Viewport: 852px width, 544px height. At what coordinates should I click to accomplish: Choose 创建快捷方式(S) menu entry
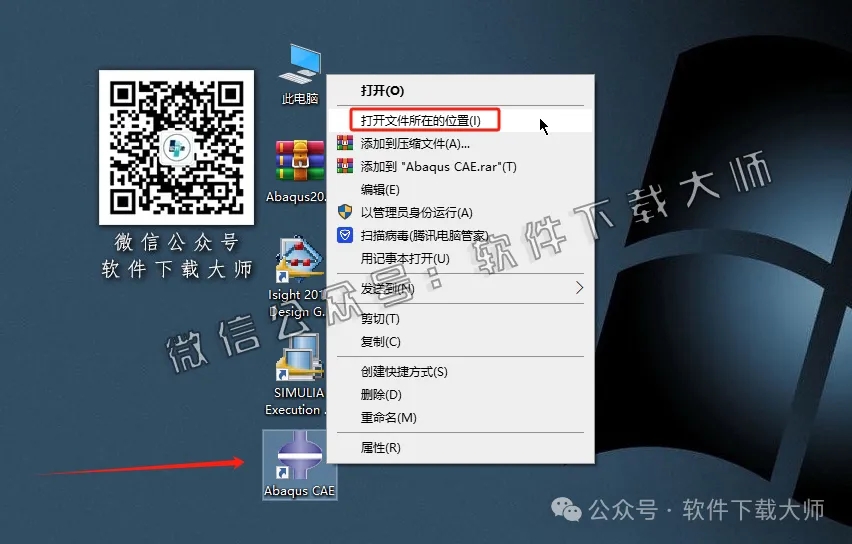pyautogui.click(x=460, y=372)
